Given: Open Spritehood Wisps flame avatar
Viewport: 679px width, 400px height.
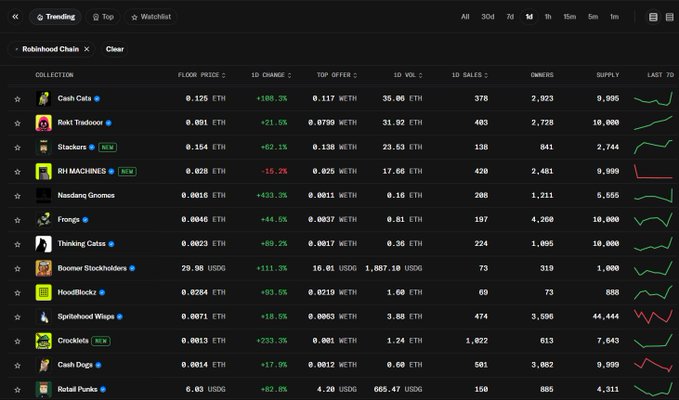Looking at the screenshot, I should pos(43,317).
